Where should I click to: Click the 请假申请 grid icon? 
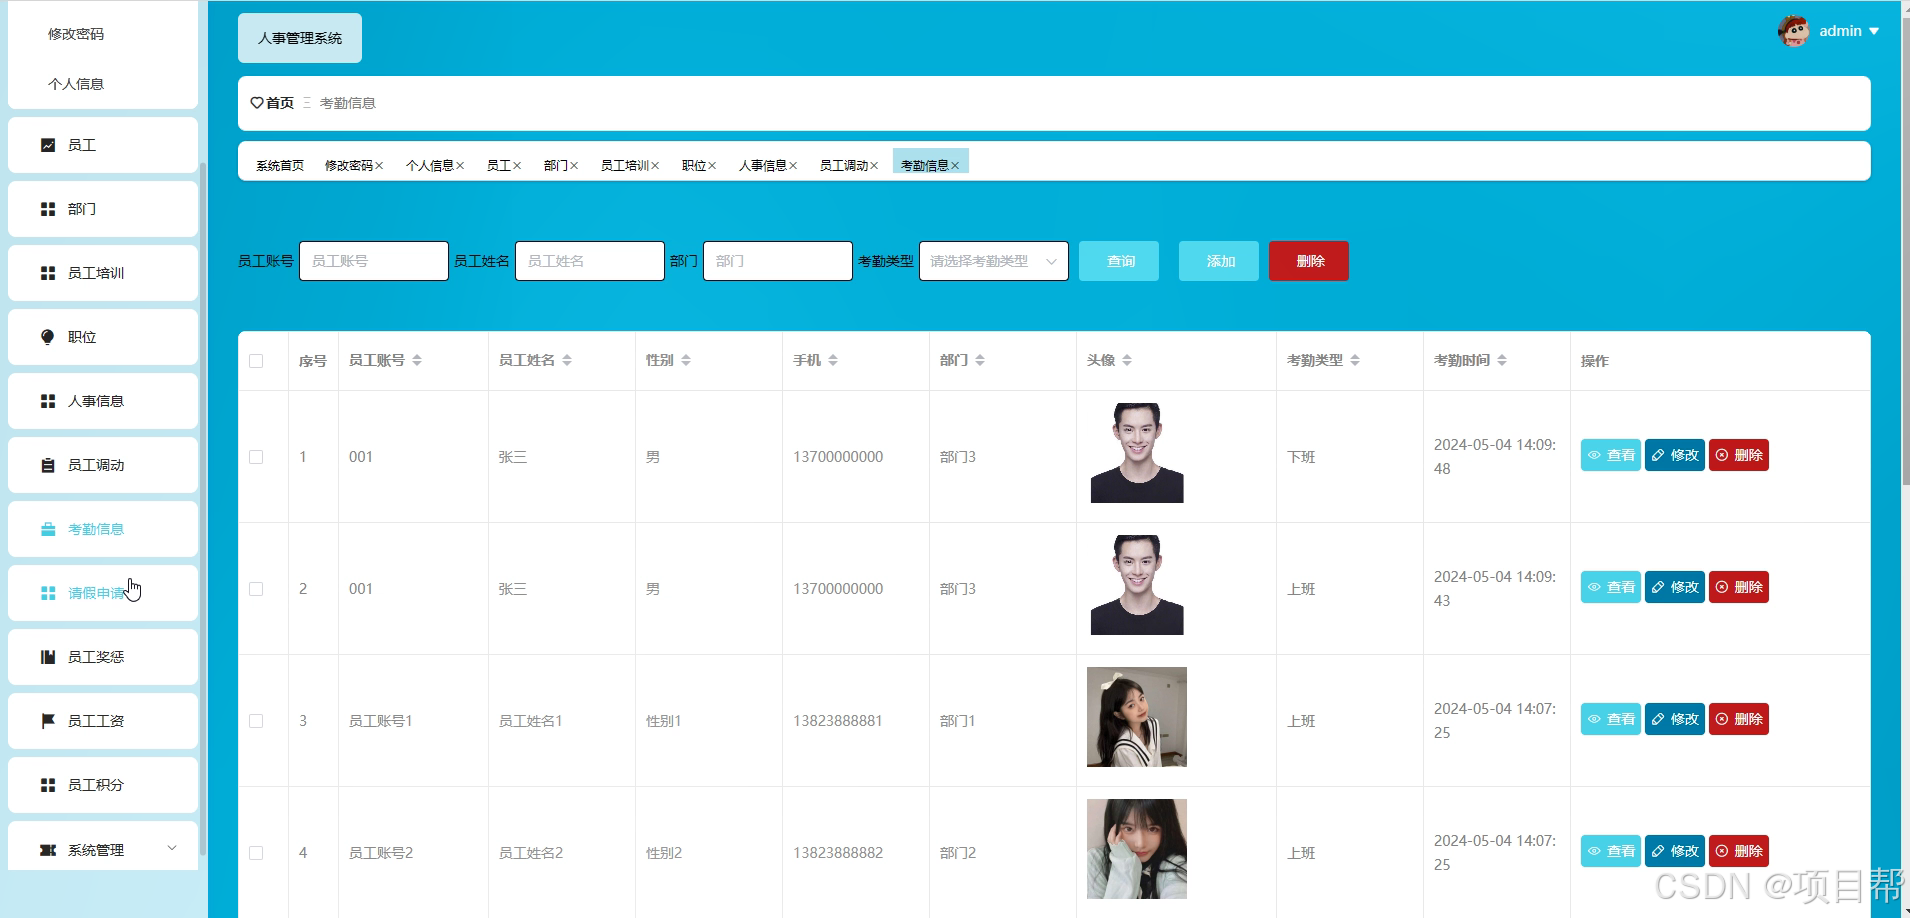pyautogui.click(x=47, y=593)
